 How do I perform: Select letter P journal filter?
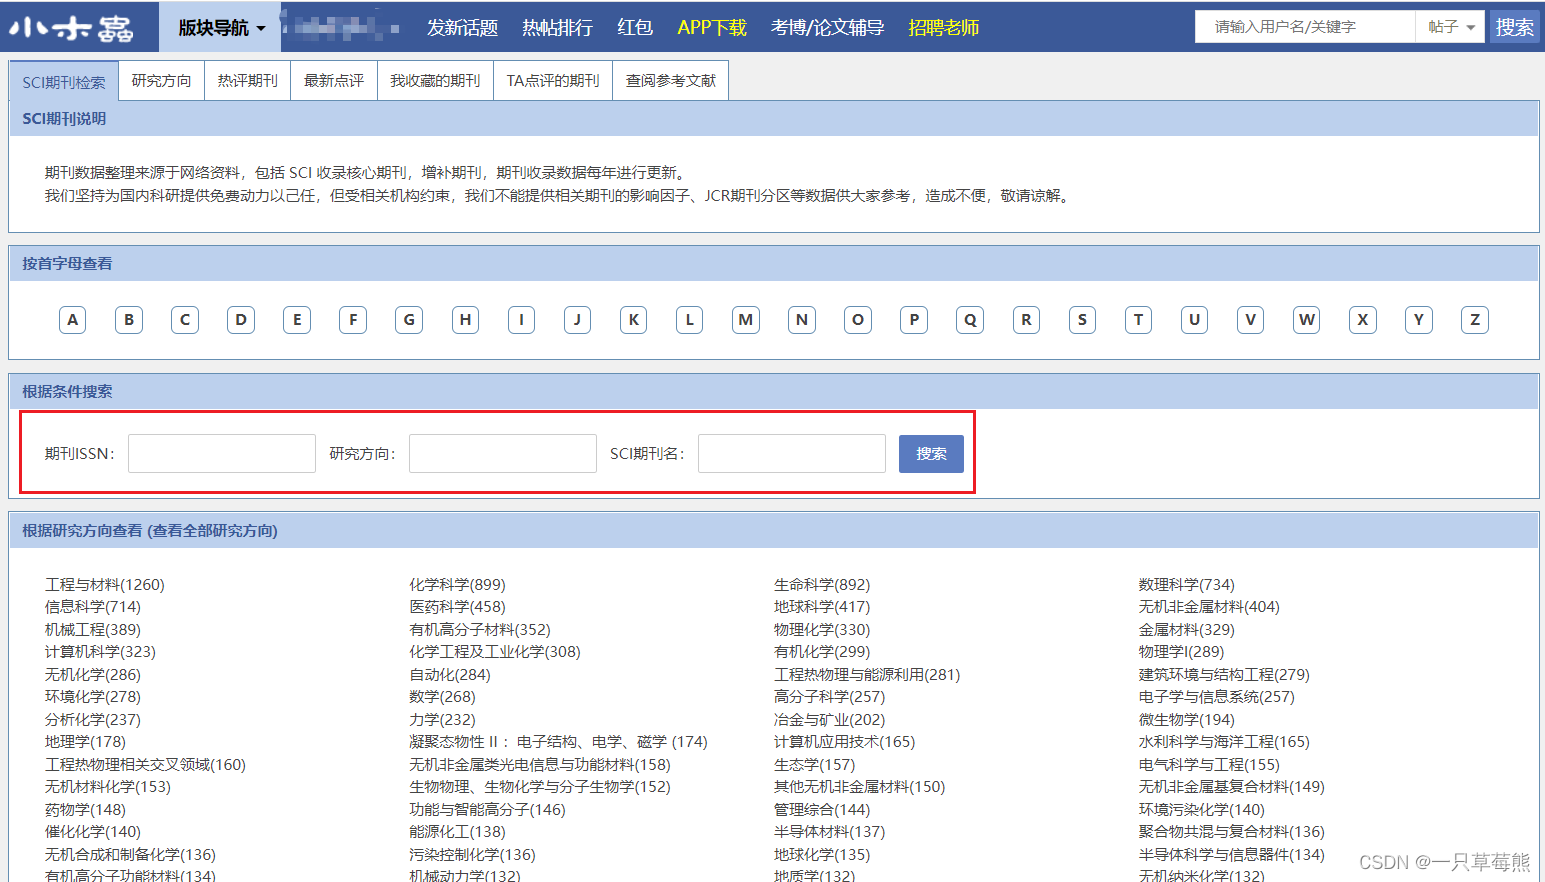pyautogui.click(x=914, y=320)
